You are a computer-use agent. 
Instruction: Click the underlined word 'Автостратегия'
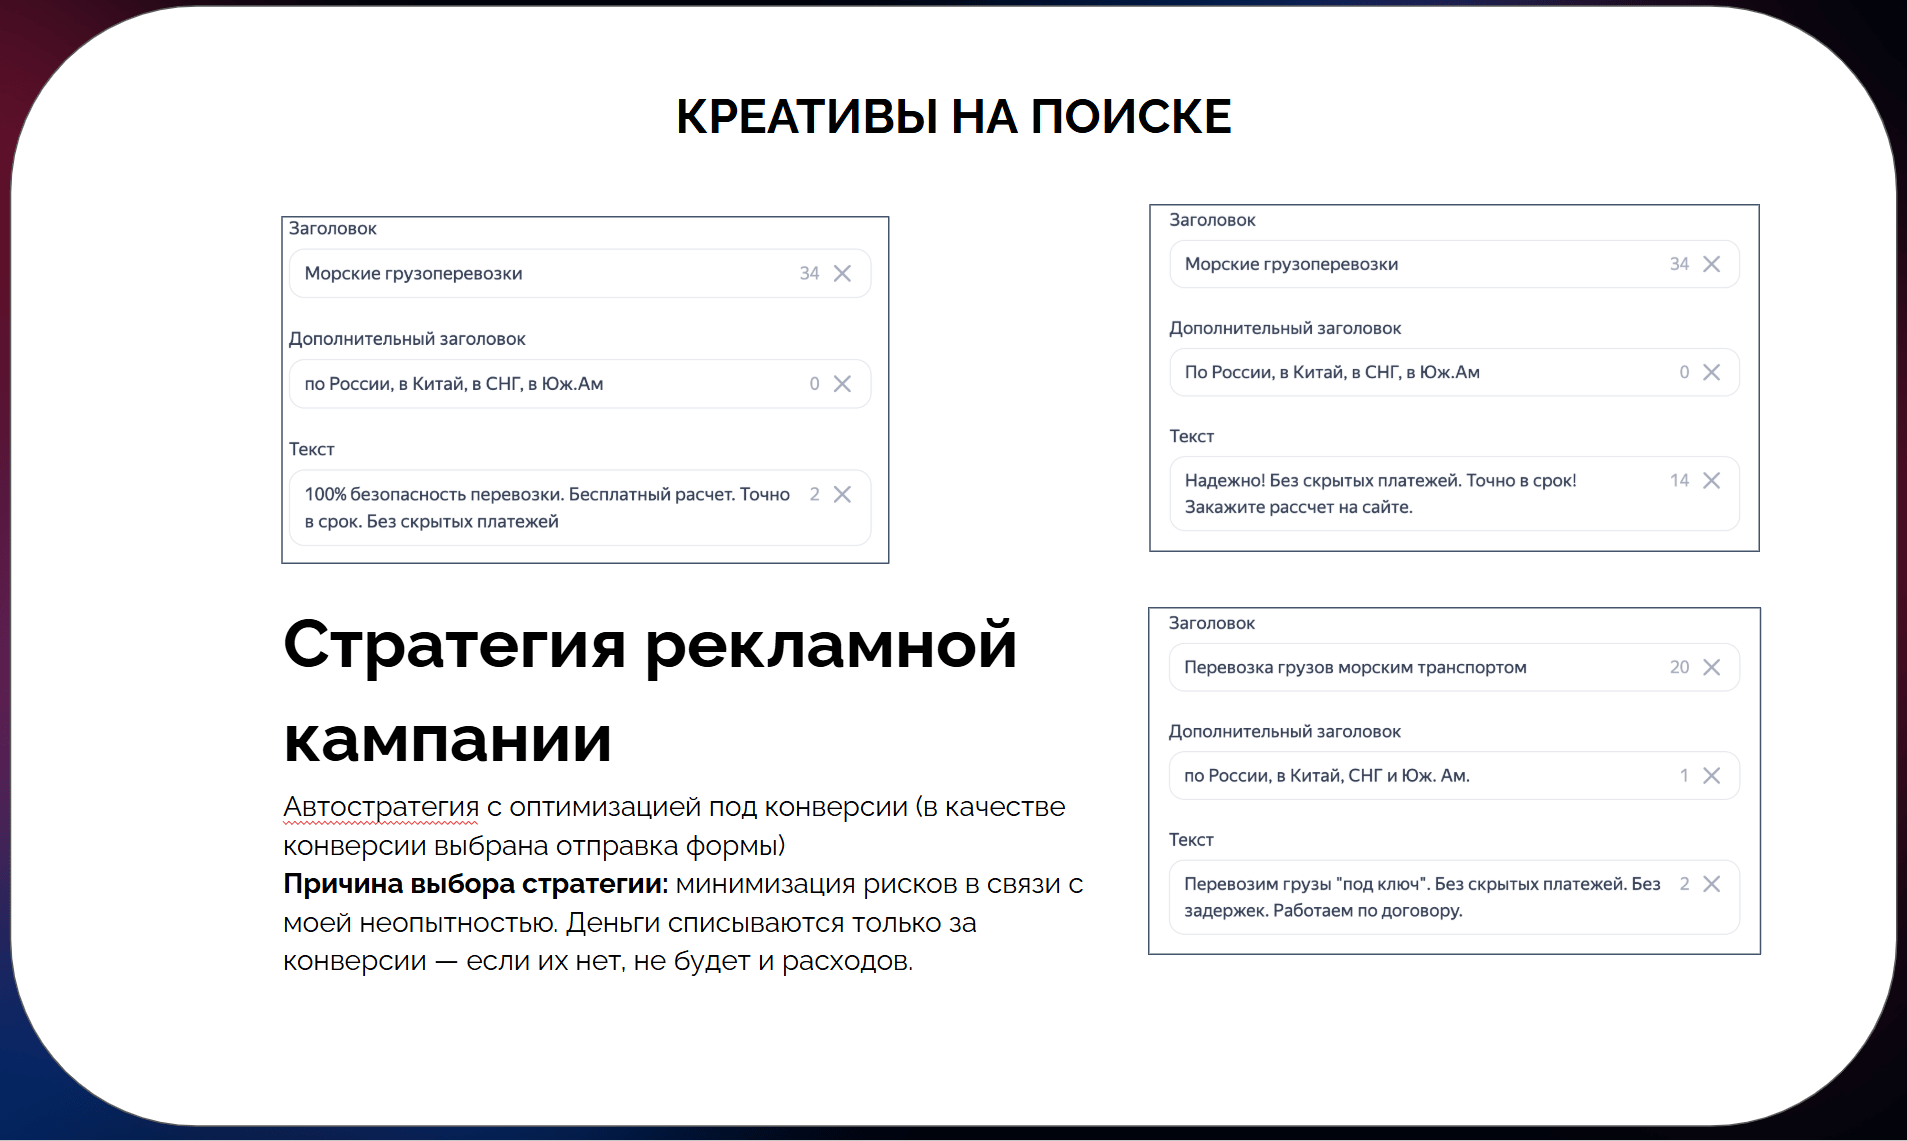[381, 806]
